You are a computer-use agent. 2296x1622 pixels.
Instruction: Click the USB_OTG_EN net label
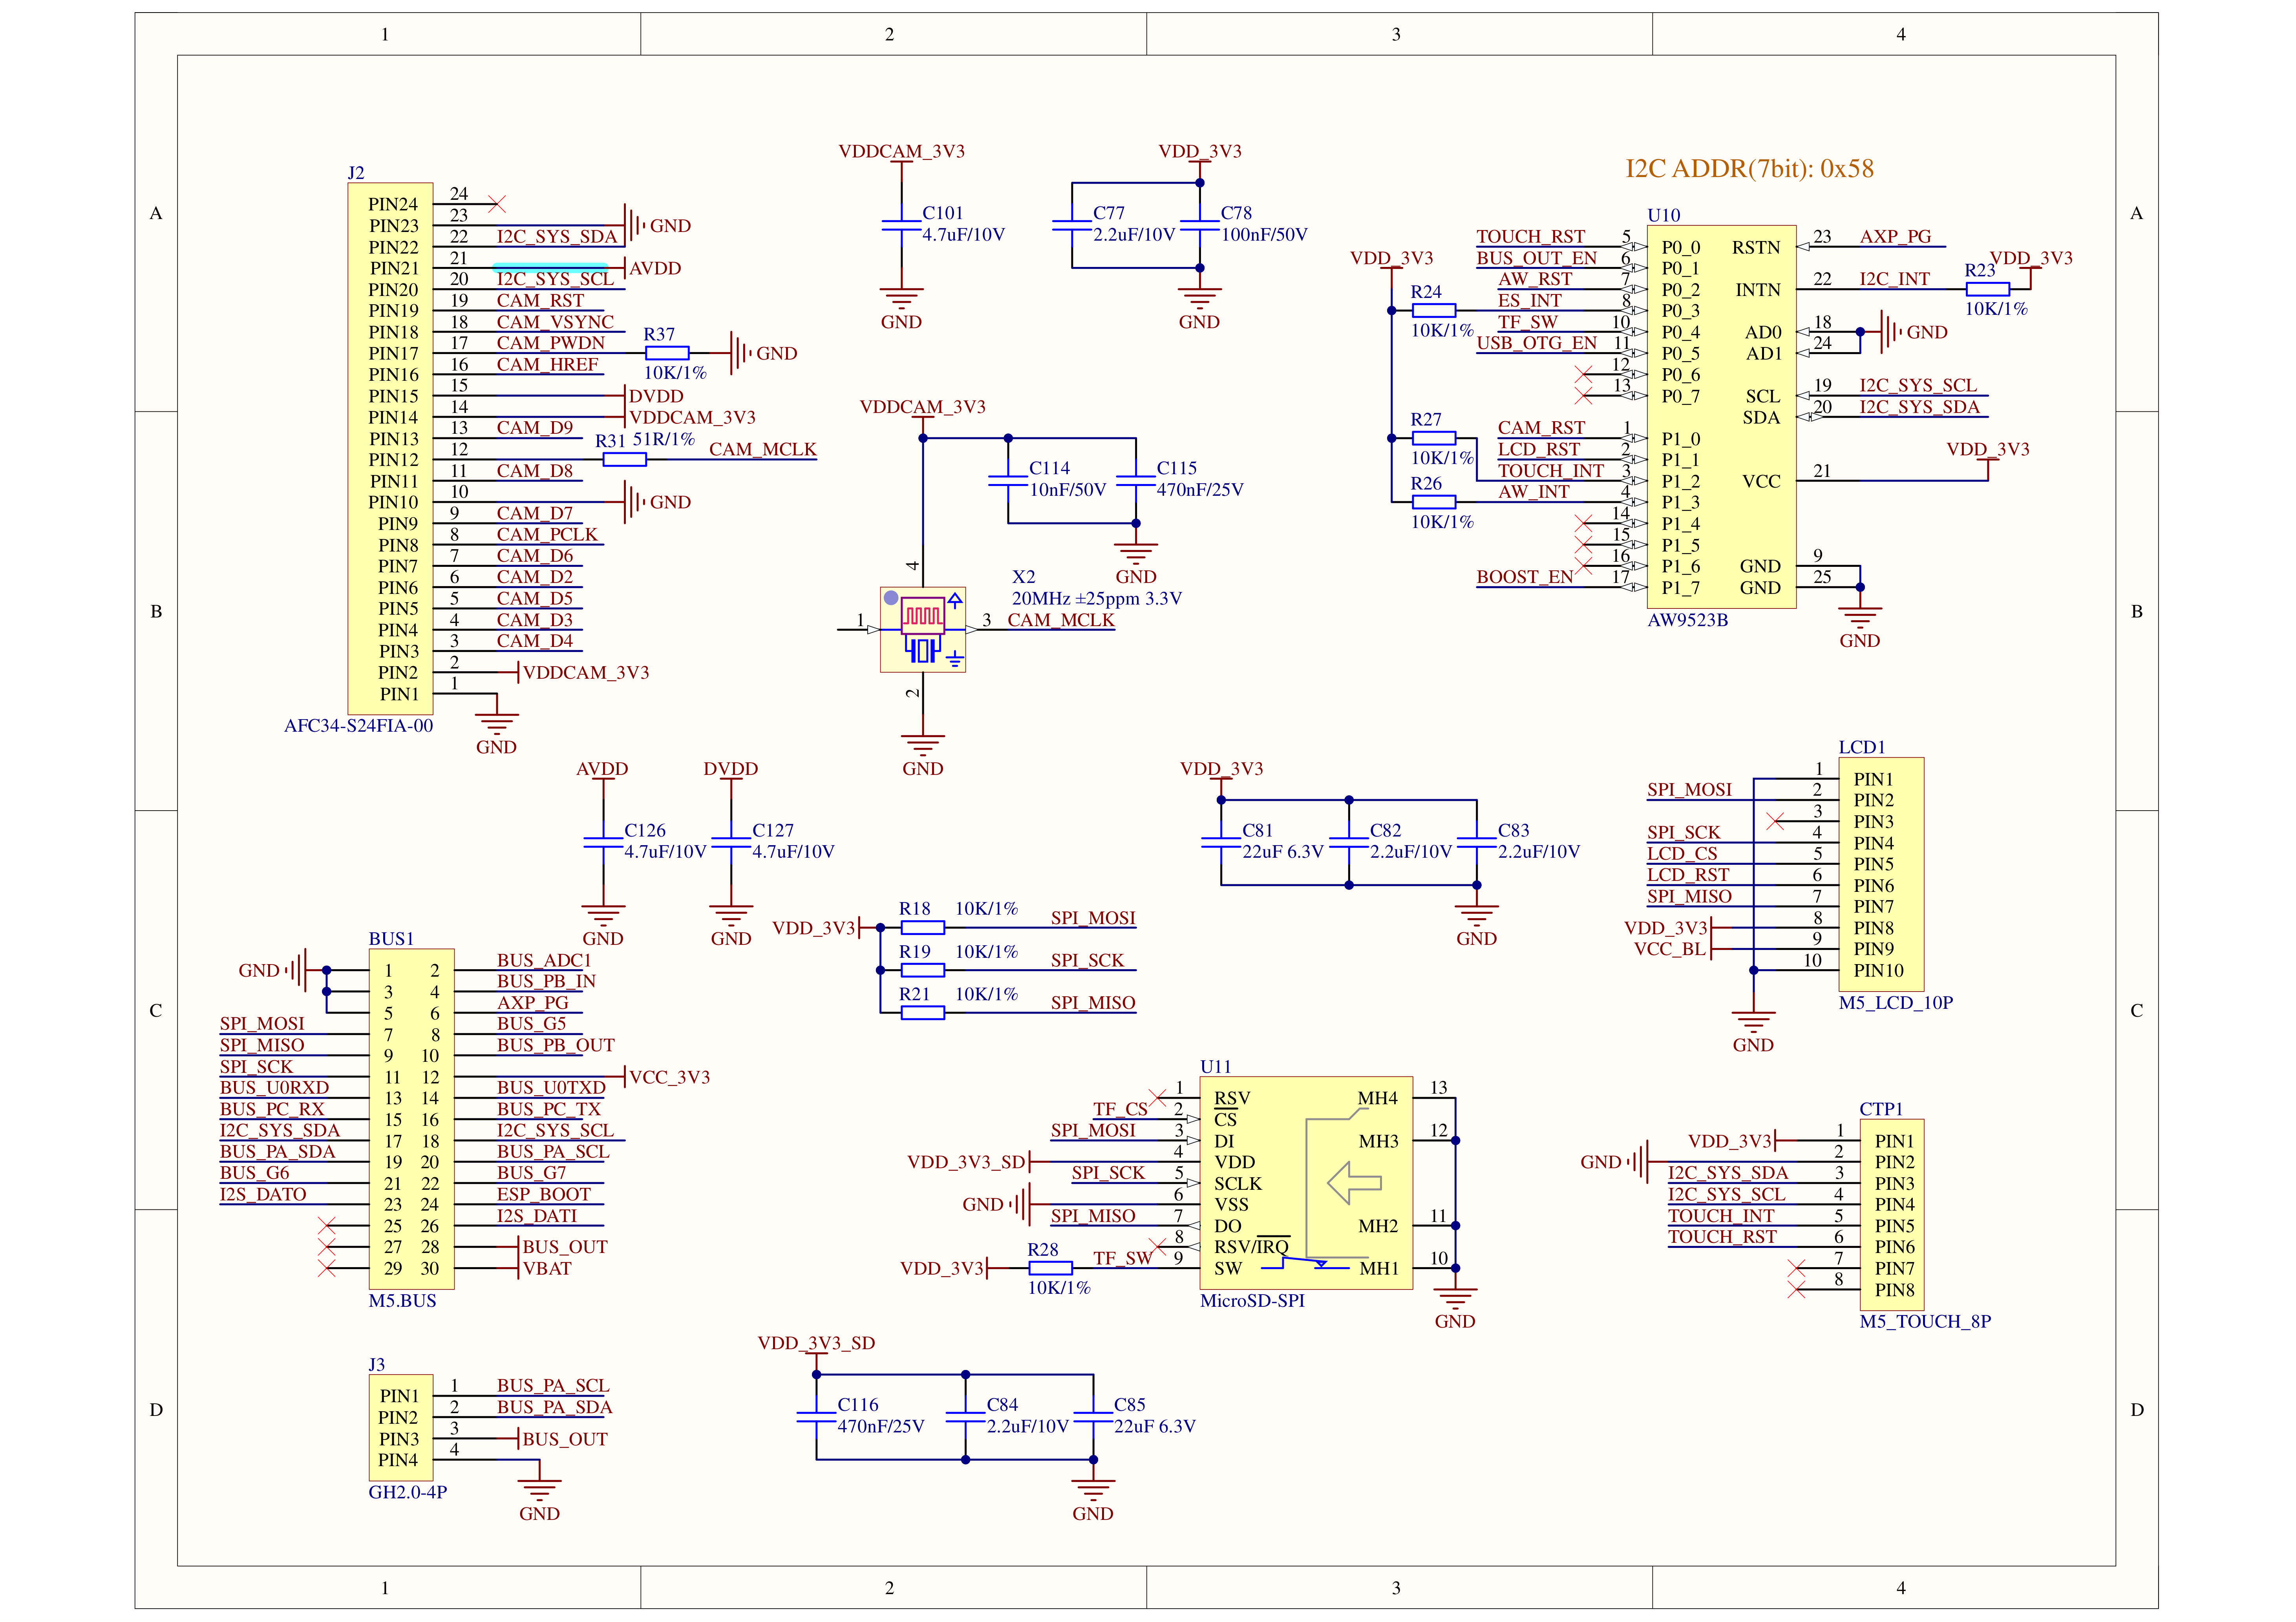point(1537,343)
